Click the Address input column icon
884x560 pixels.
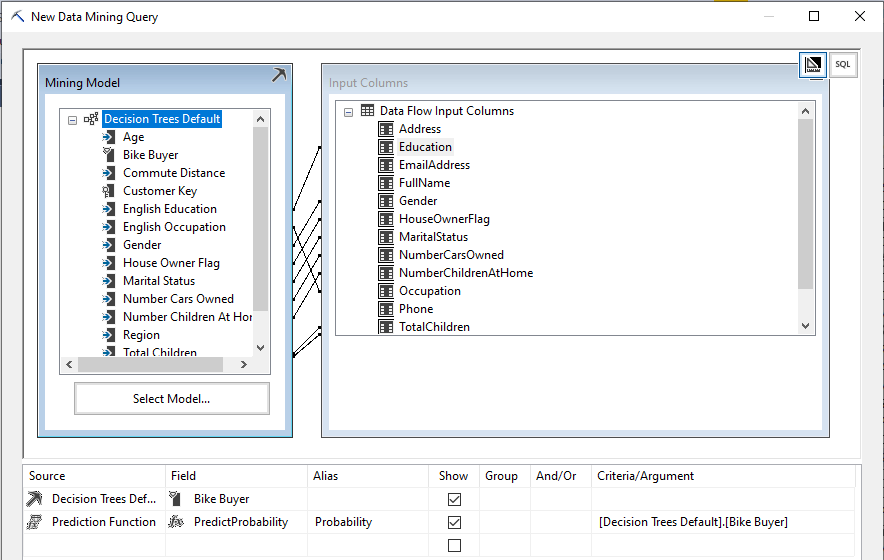tap(386, 129)
